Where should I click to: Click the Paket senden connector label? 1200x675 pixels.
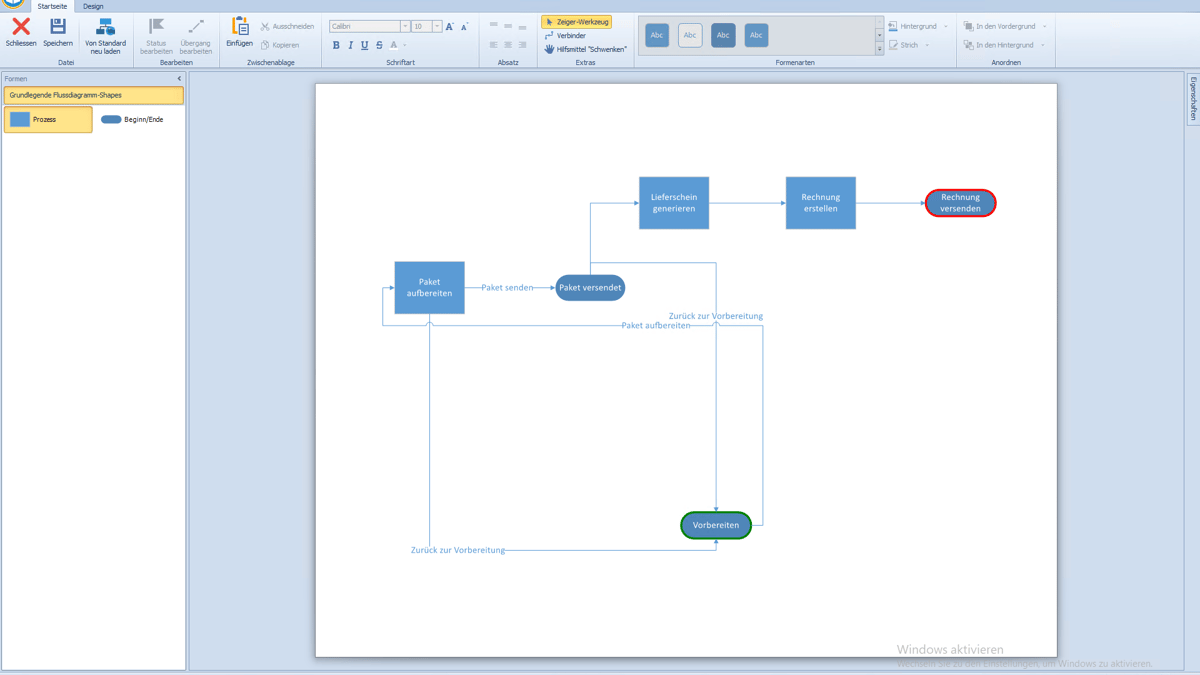coord(507,288)
